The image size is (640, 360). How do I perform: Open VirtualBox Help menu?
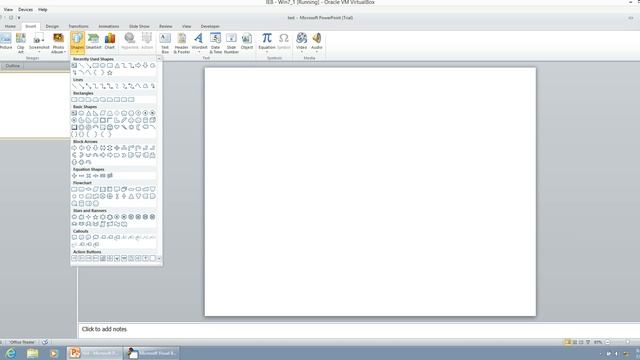tap(42, 9)
